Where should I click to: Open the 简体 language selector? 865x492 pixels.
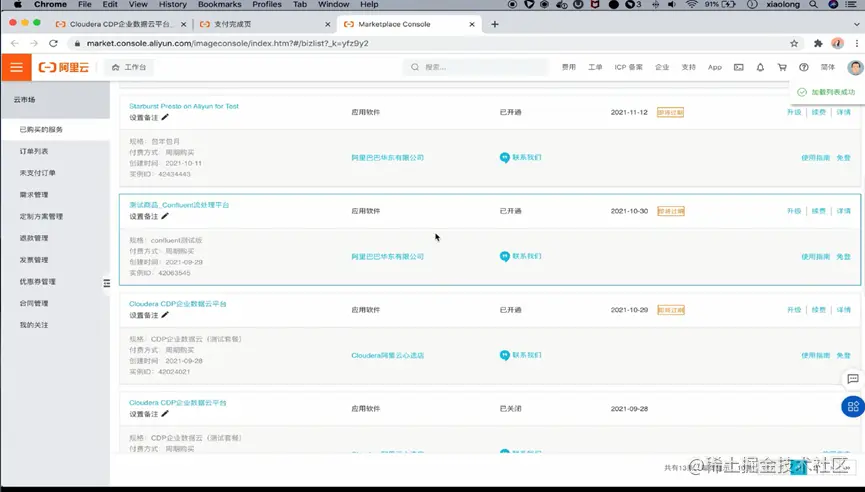point(827,67)
